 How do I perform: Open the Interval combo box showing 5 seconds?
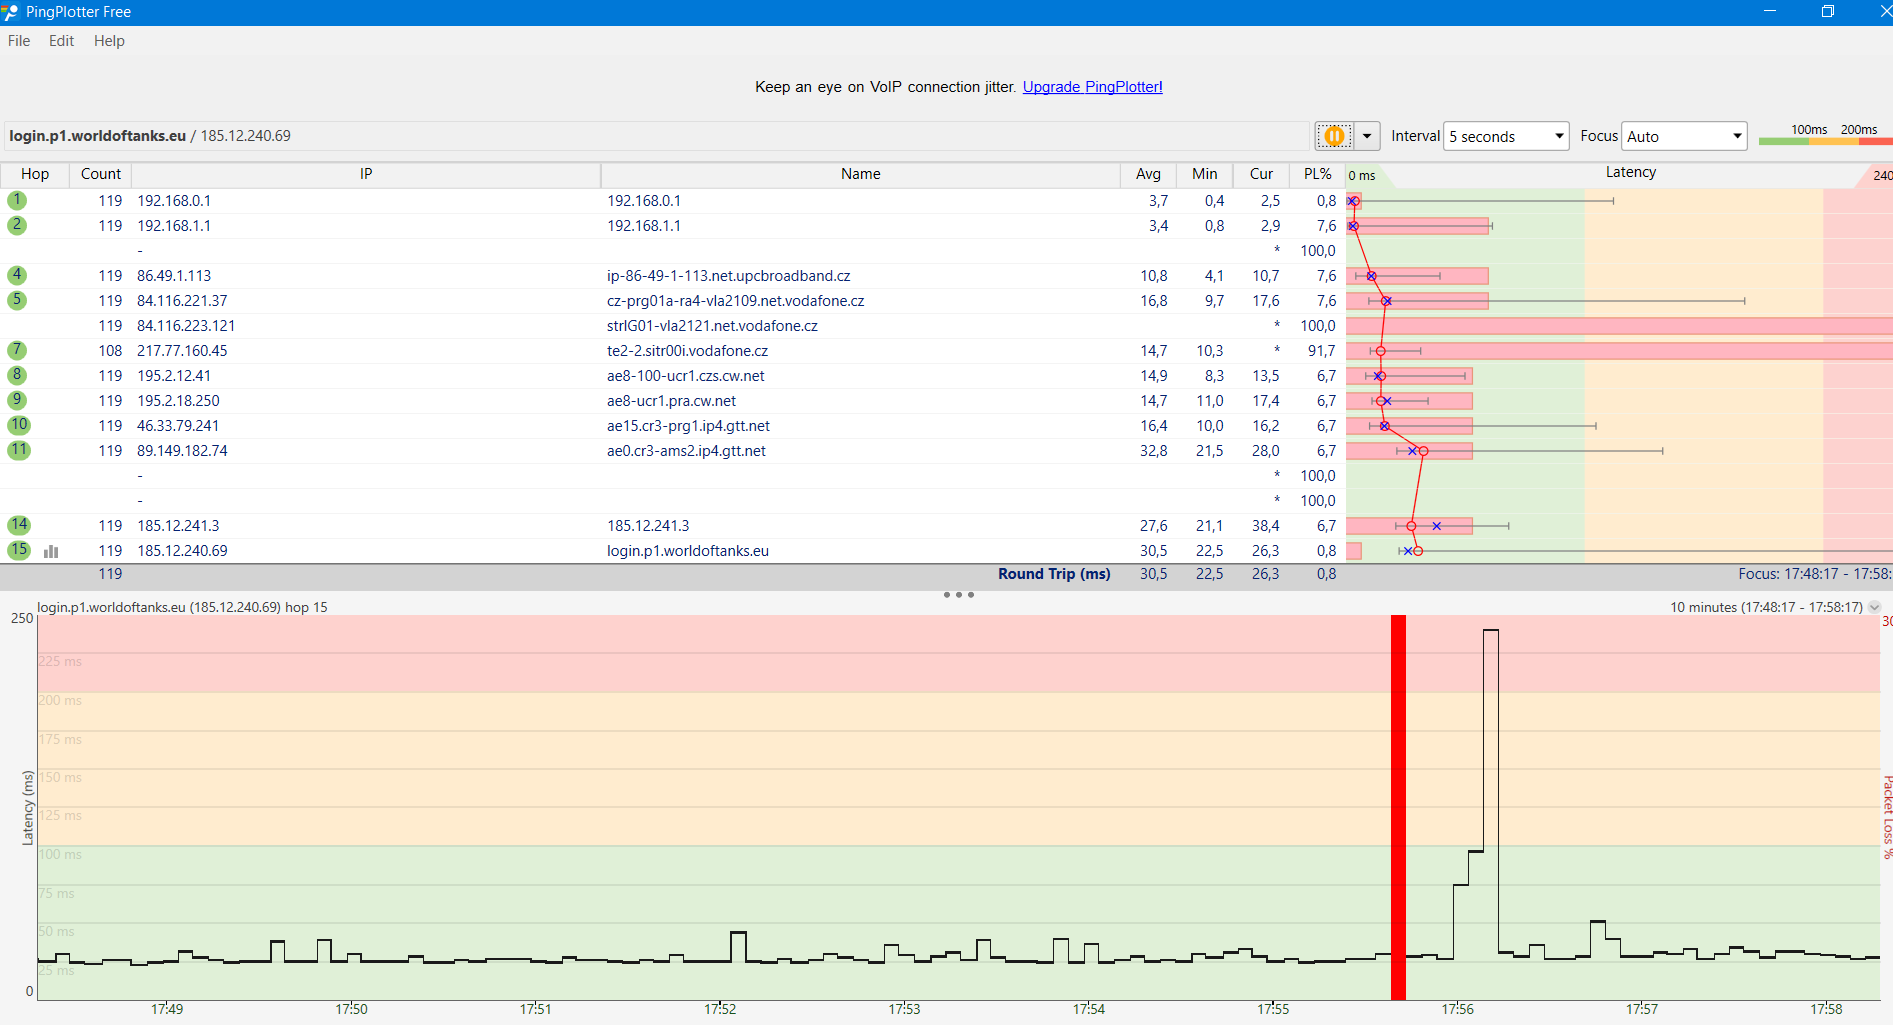(x=1506, y=136)
